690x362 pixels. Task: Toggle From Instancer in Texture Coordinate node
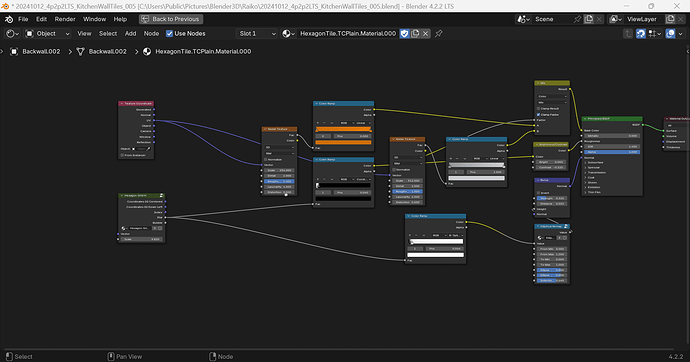pyautogui.click(x=122, y=155)
